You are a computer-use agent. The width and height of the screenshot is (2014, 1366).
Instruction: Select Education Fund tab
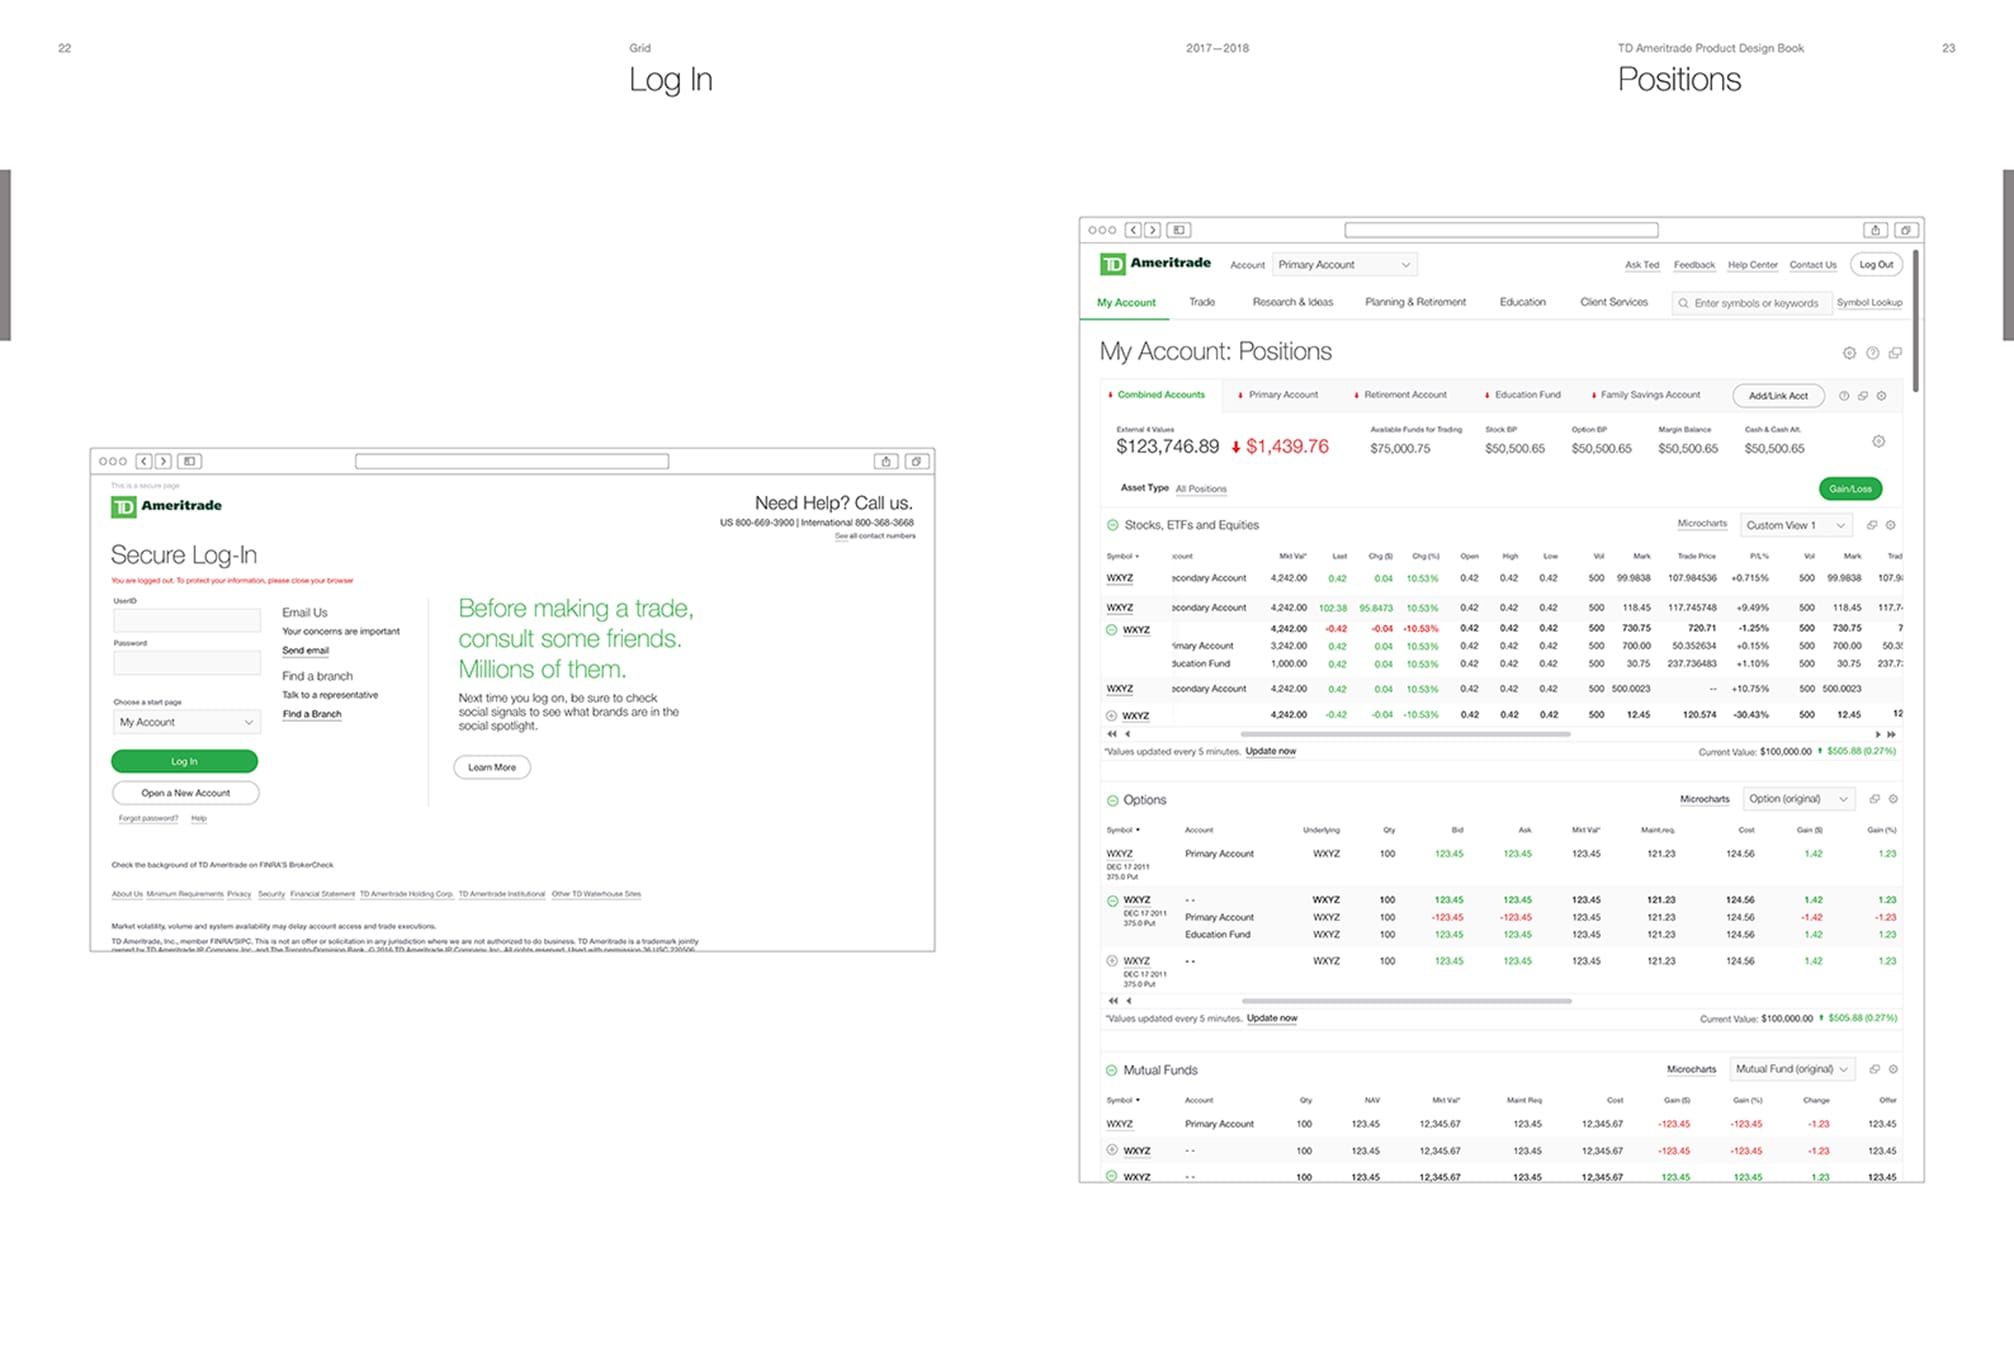coord(1522,395)
